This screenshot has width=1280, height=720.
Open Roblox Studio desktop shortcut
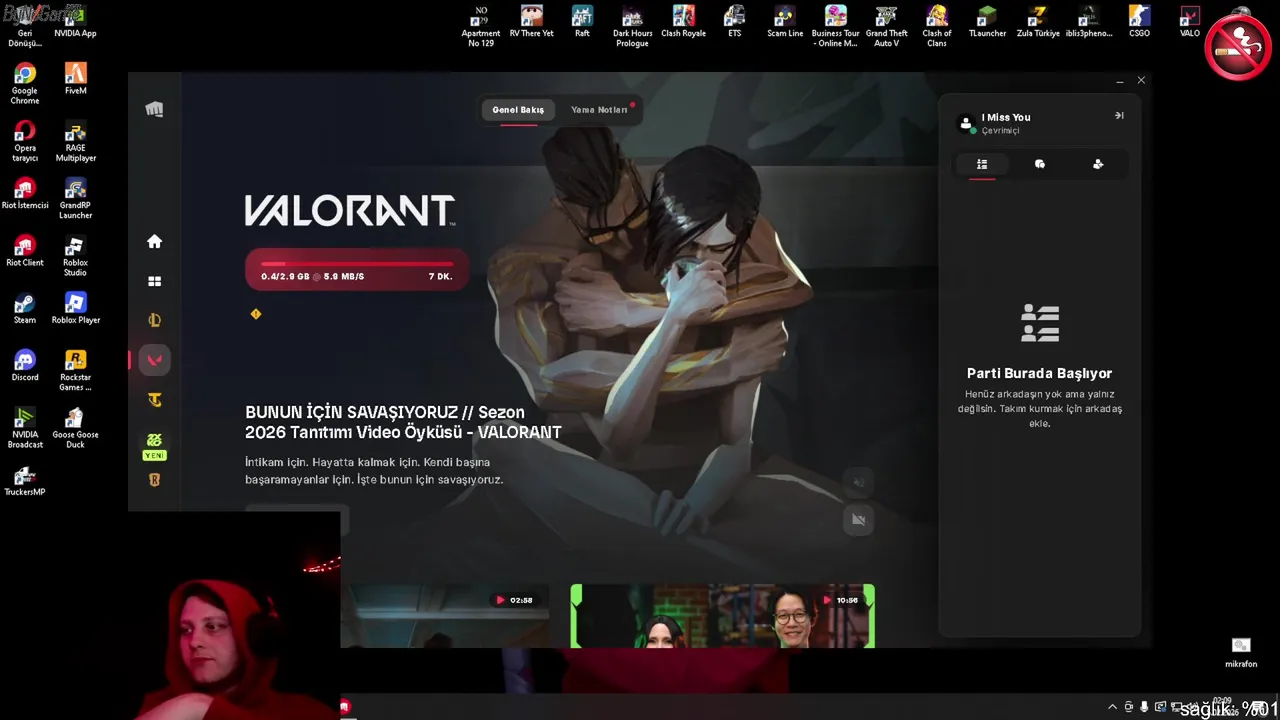[x=75, y=255]
